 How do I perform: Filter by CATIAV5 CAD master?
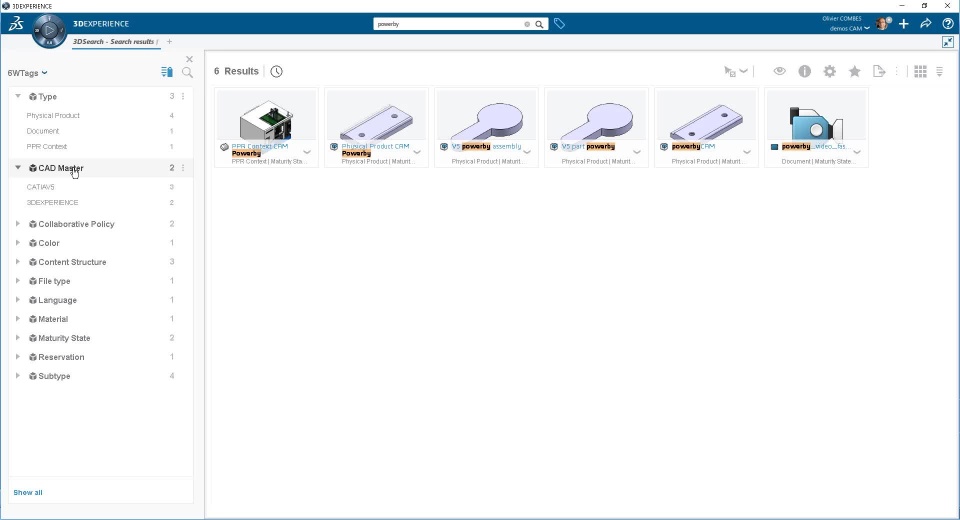40,187
